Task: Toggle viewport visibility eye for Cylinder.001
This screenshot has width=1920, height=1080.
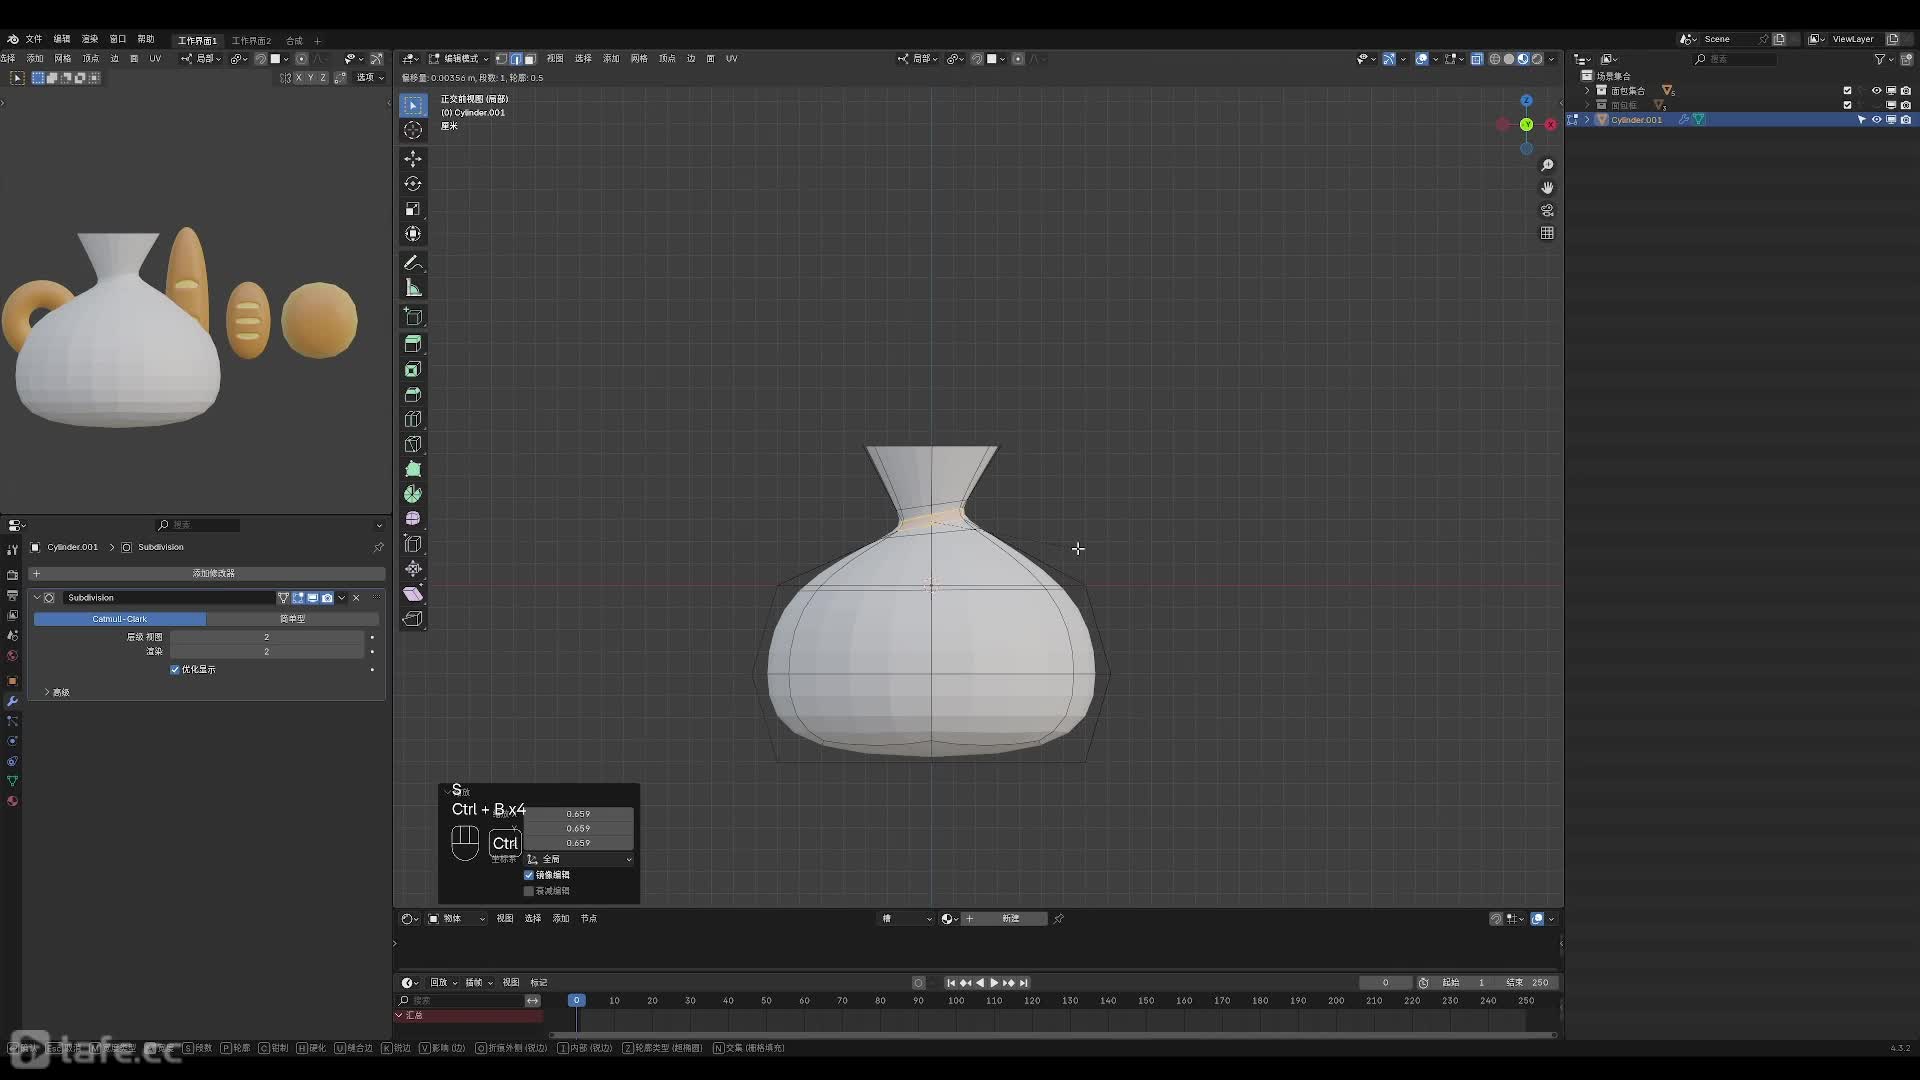Action: [x=1876, y=120]
